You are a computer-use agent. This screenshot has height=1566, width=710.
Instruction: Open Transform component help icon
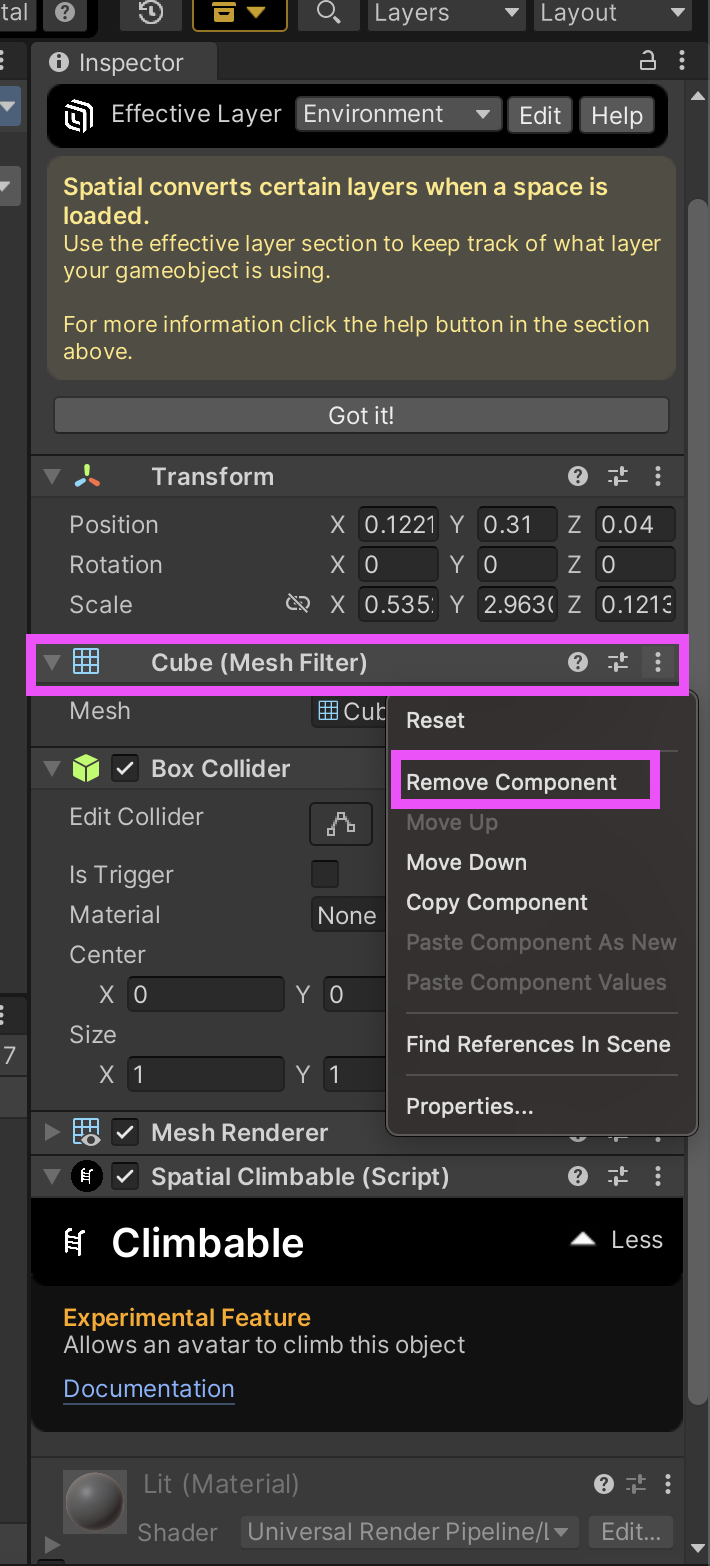pos(577,476)
